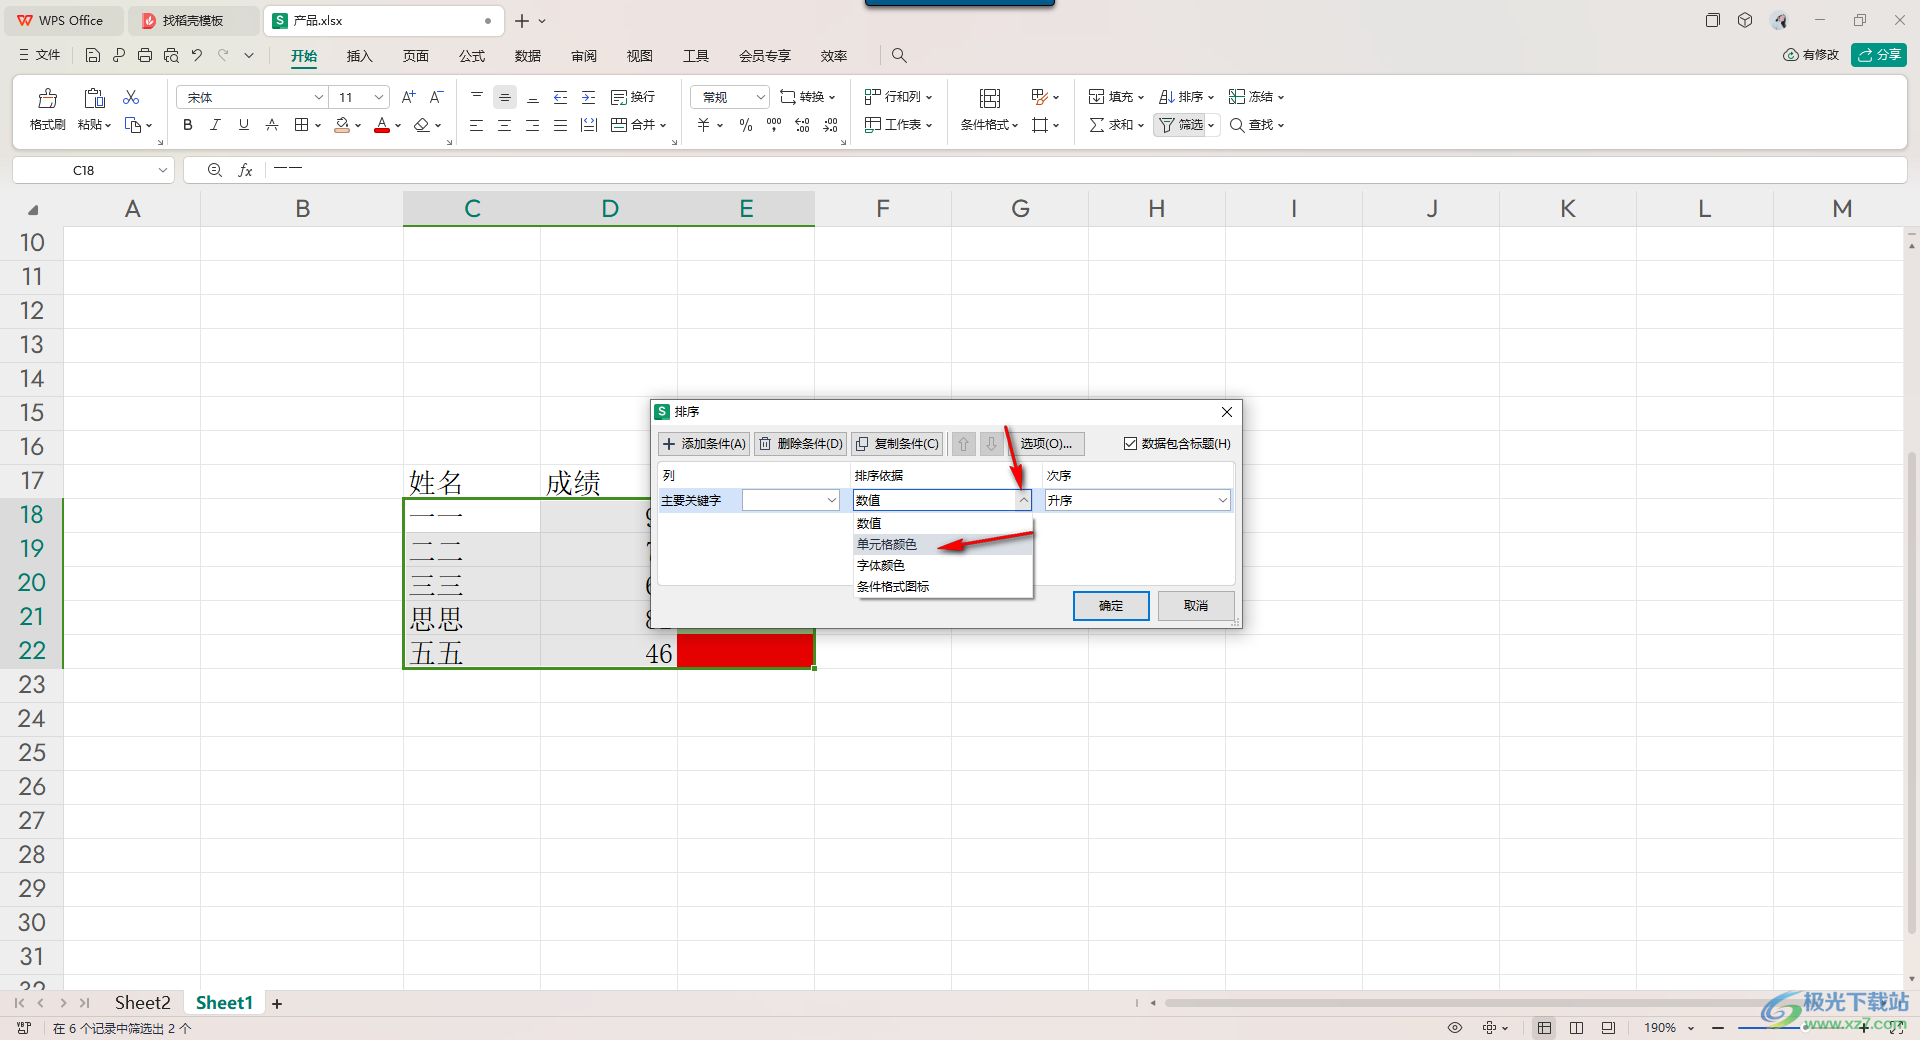Click the eraser clear-format icon

422,125
